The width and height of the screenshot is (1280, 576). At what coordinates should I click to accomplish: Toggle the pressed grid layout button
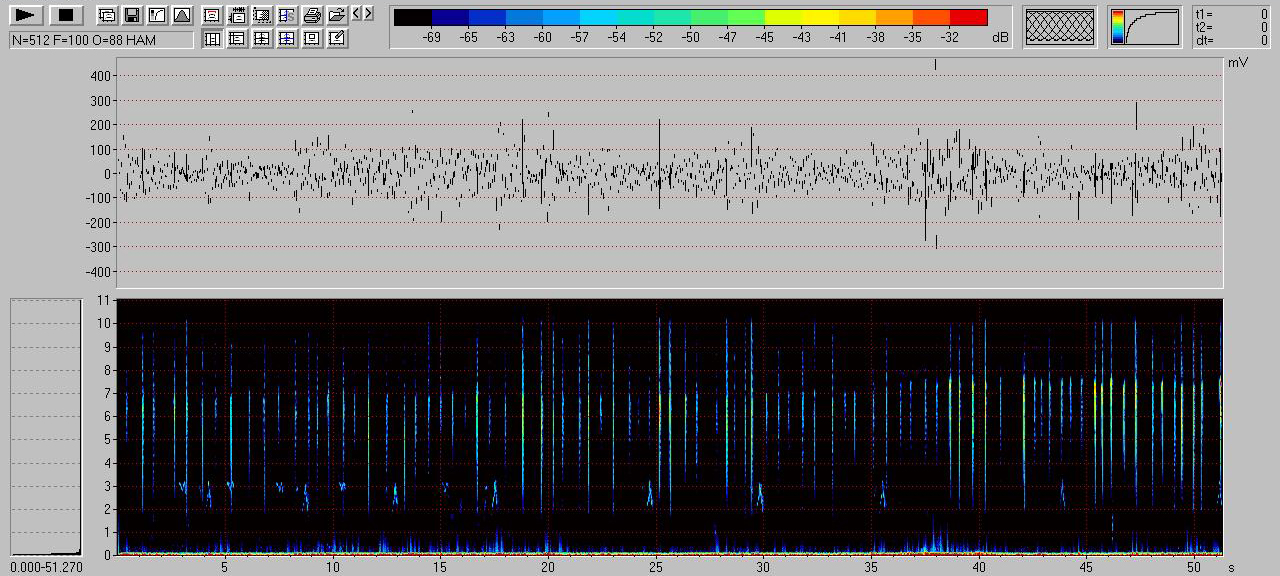click(212, 39)
